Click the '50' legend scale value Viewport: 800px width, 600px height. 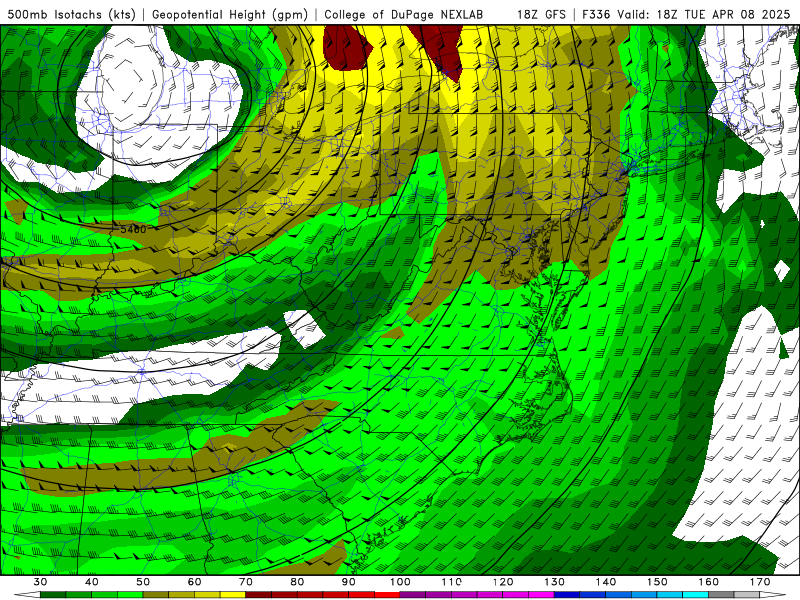pos(143,582)
